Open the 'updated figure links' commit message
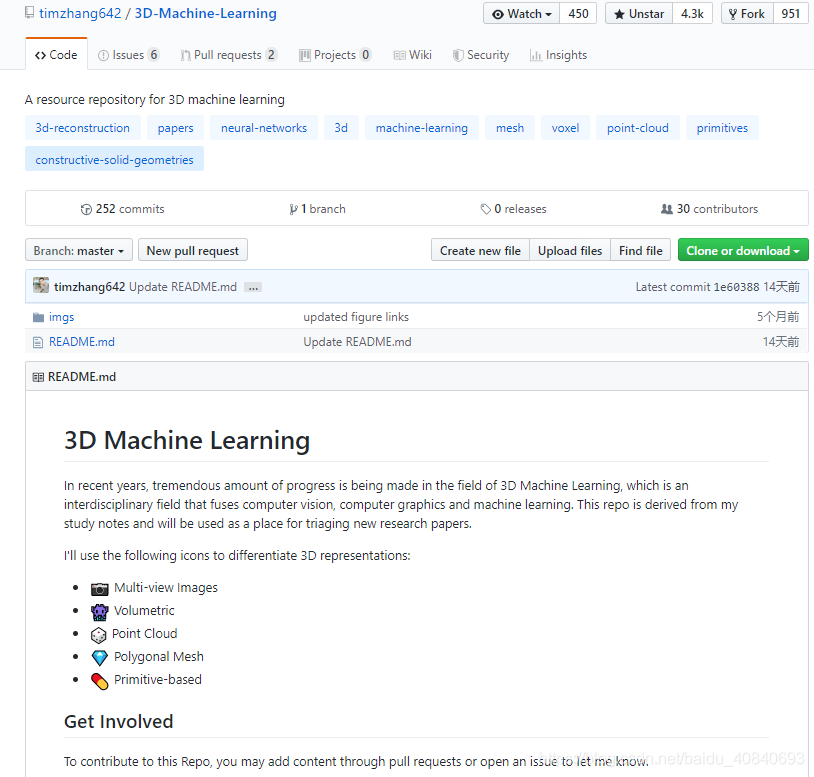 [356, 317]
